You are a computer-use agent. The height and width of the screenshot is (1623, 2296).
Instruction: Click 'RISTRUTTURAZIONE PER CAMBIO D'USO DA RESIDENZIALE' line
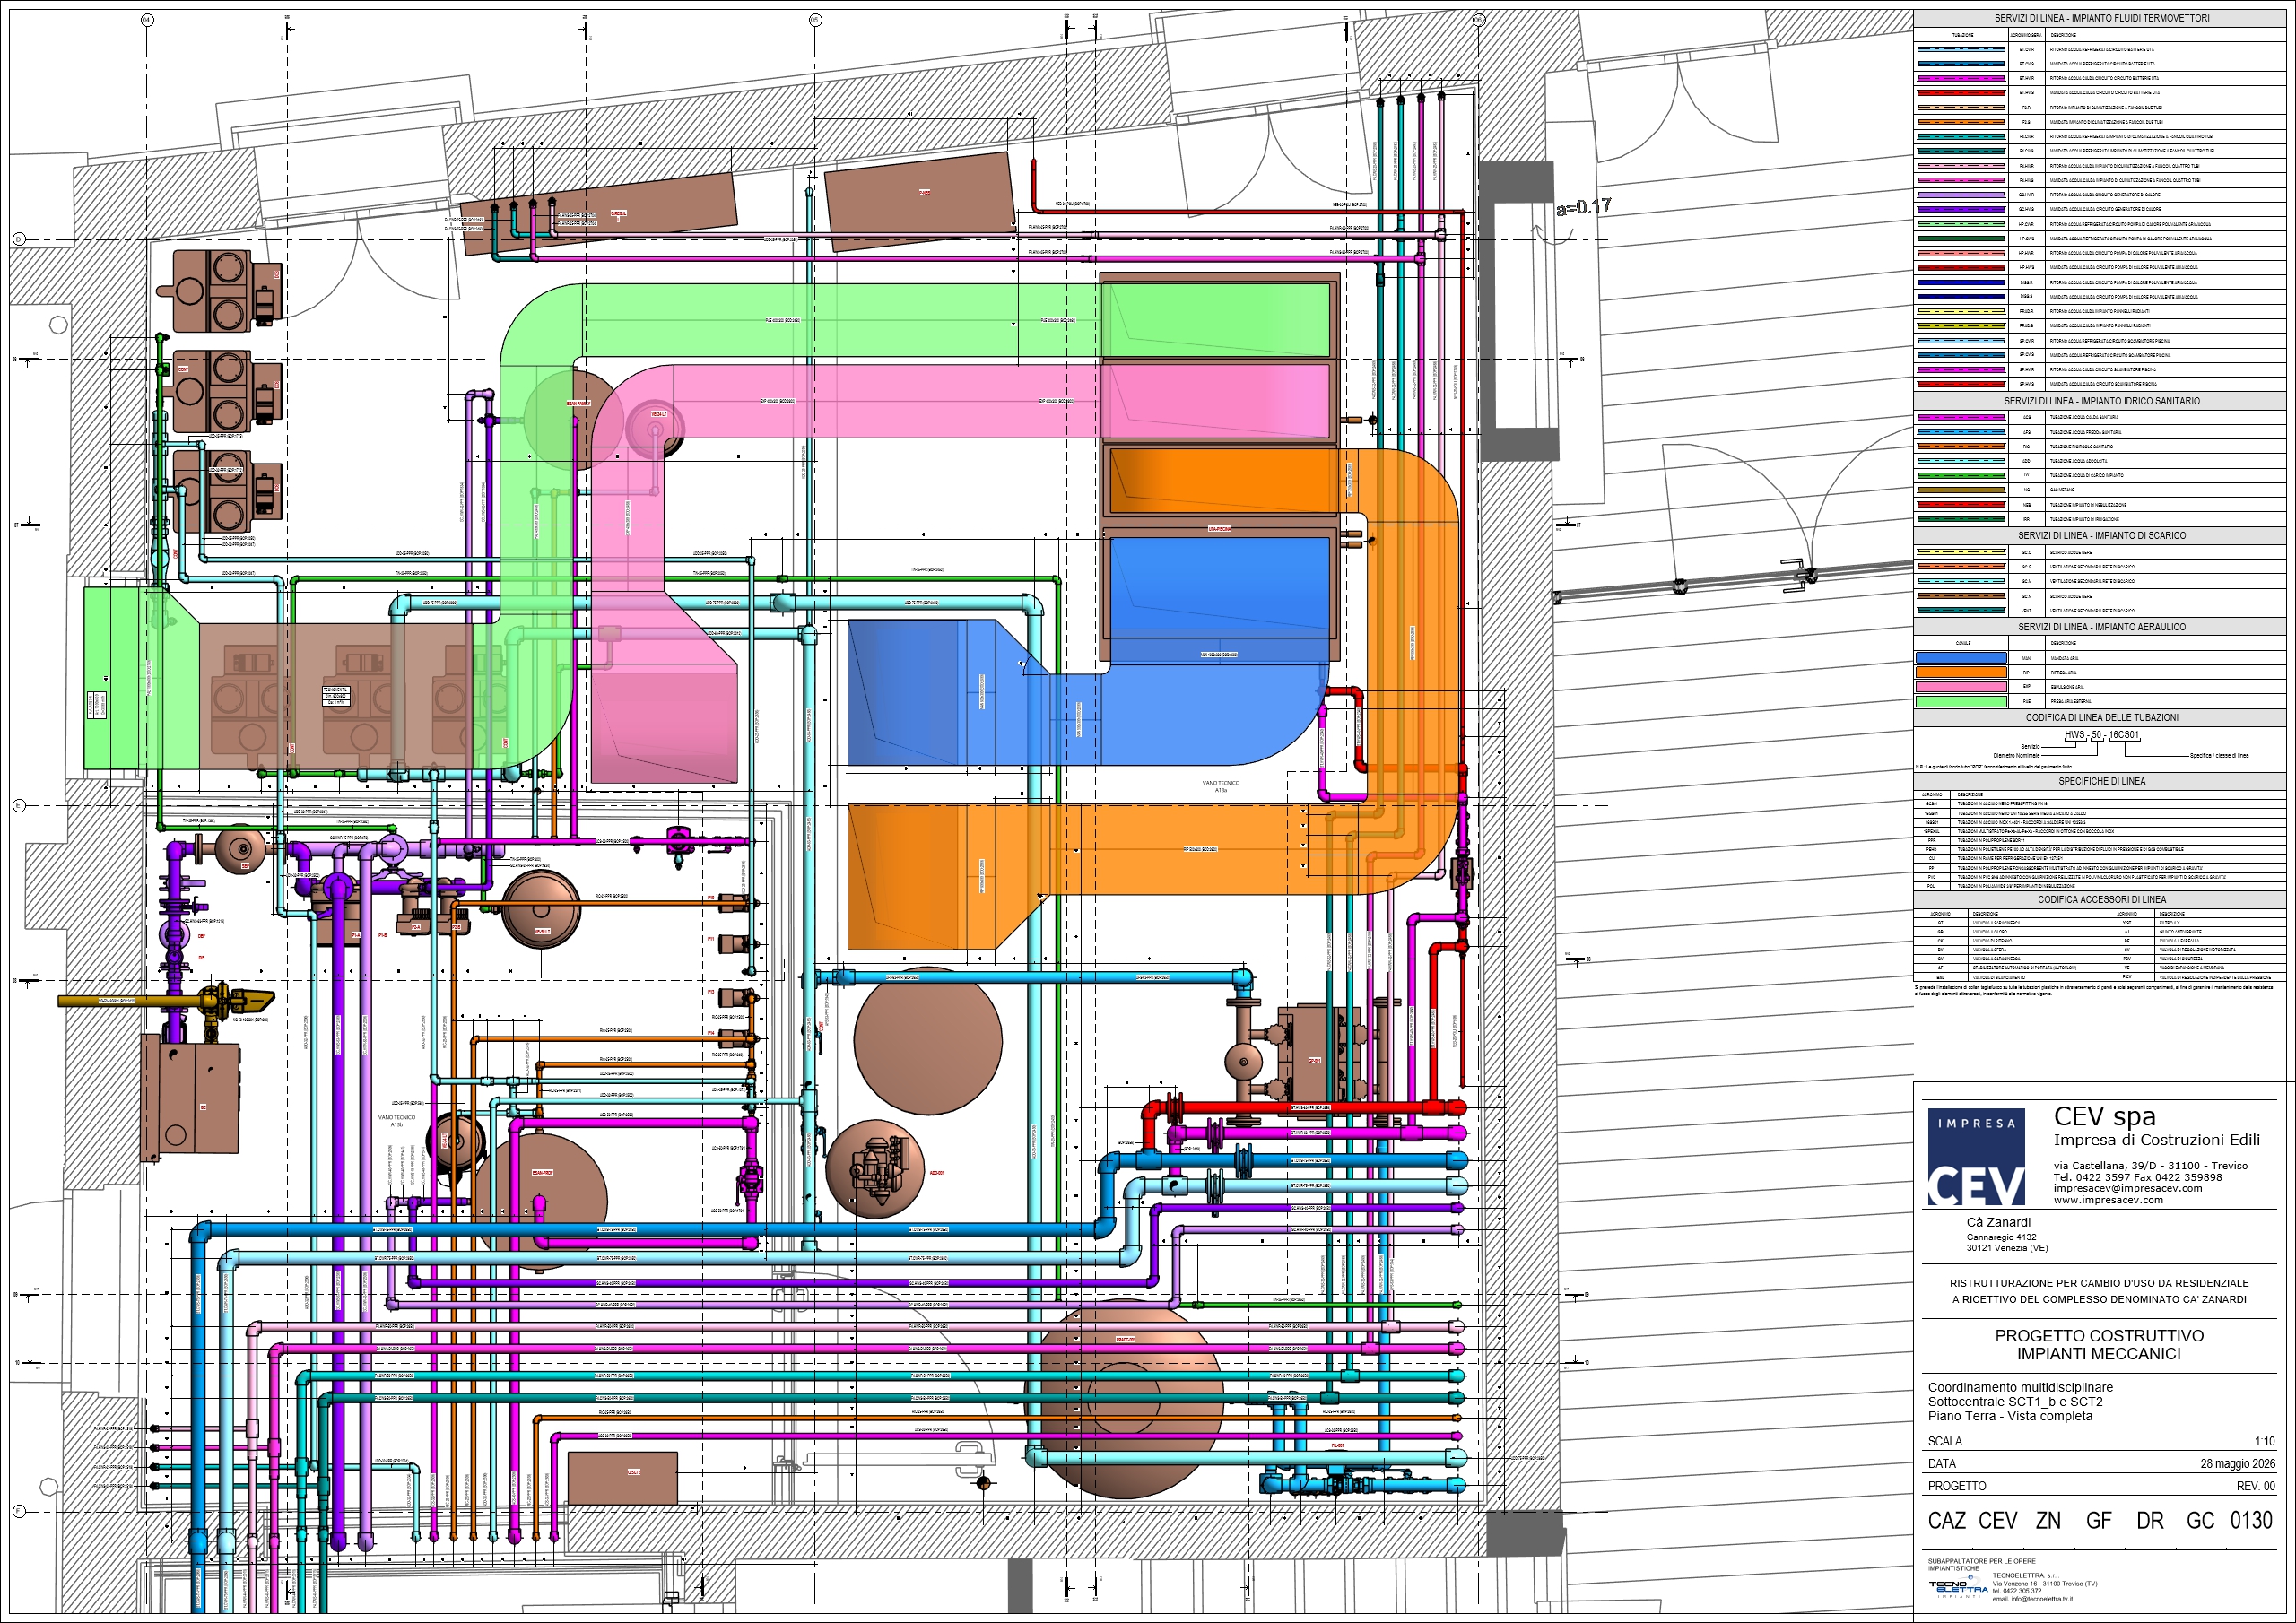(x=2099, y=1283)
